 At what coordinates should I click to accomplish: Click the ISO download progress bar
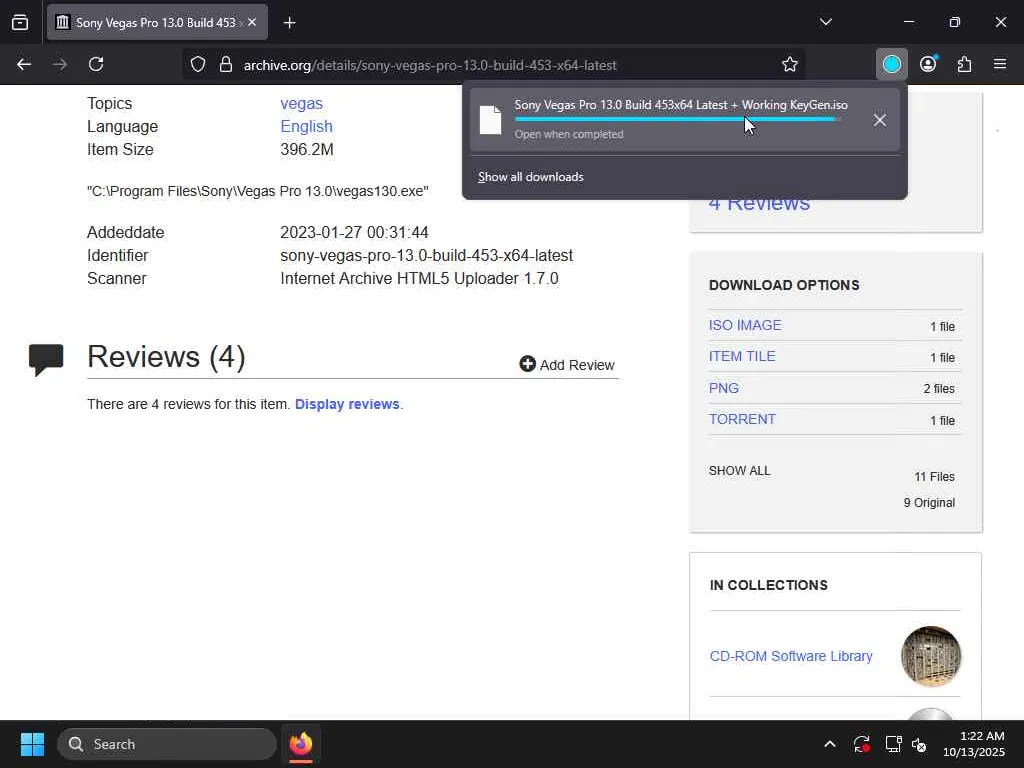tap(677, 120)
